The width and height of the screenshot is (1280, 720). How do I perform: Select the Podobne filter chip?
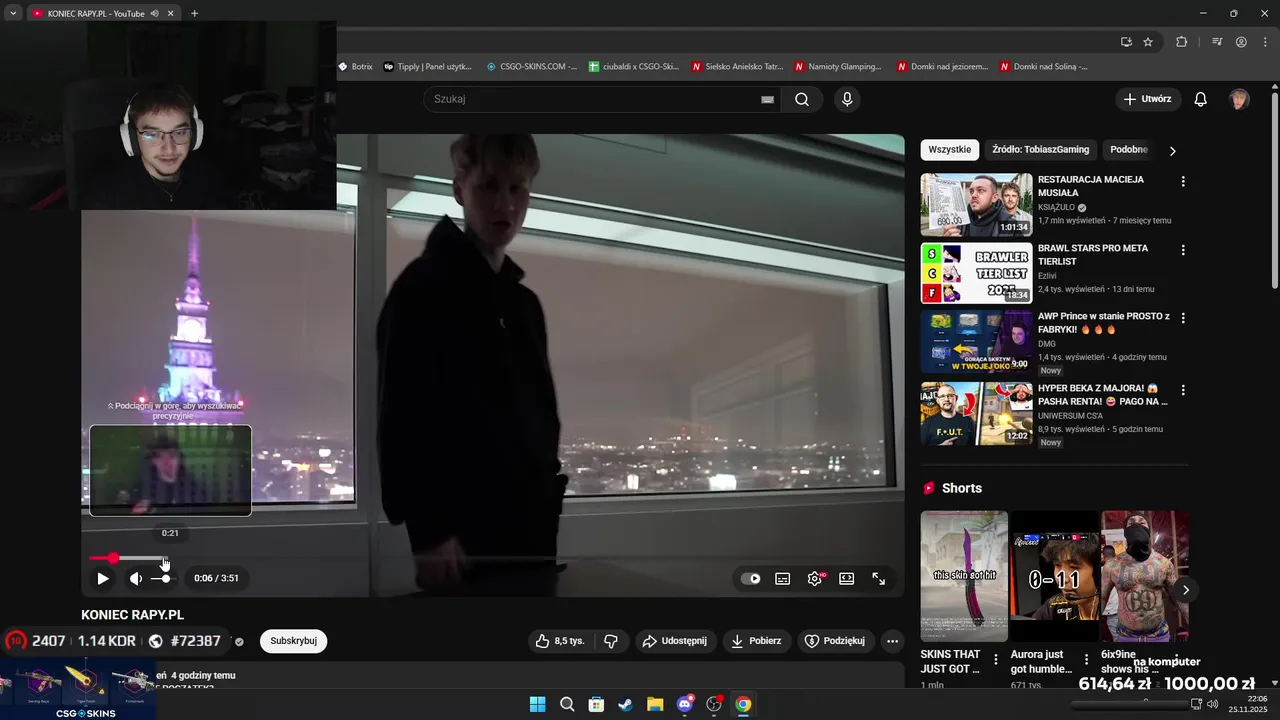click(1129, 149)
